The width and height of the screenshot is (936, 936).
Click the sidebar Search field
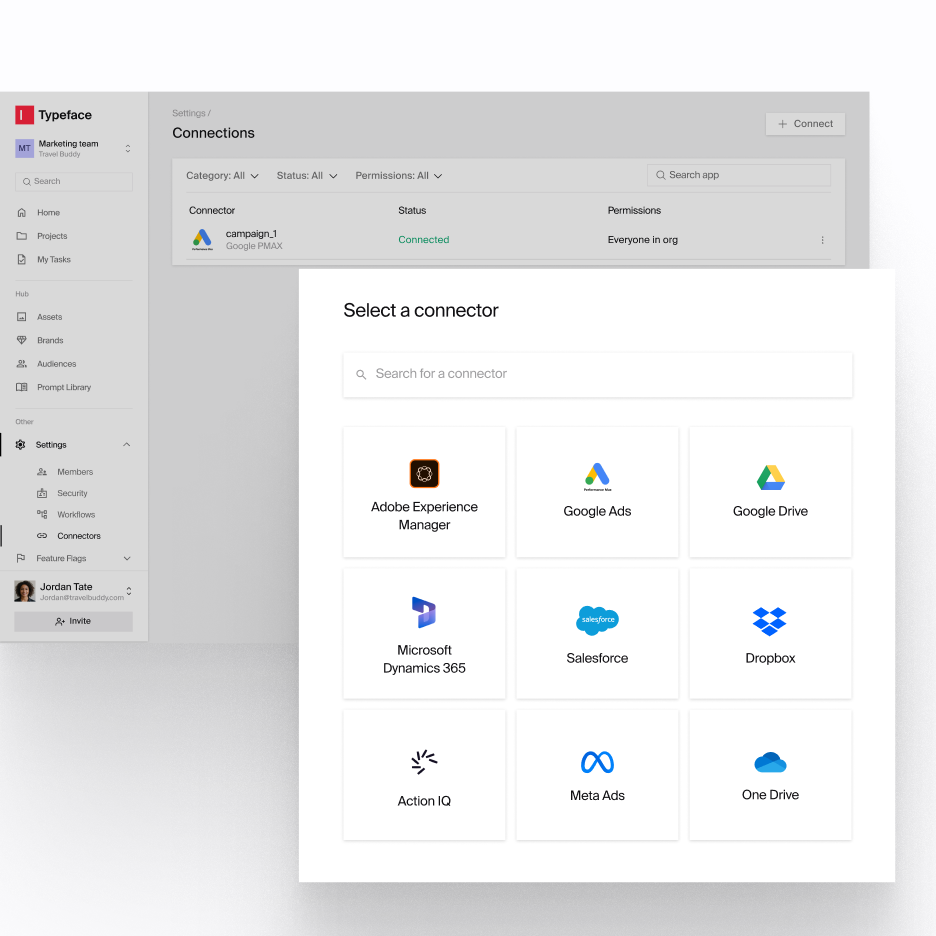(73, 181)
